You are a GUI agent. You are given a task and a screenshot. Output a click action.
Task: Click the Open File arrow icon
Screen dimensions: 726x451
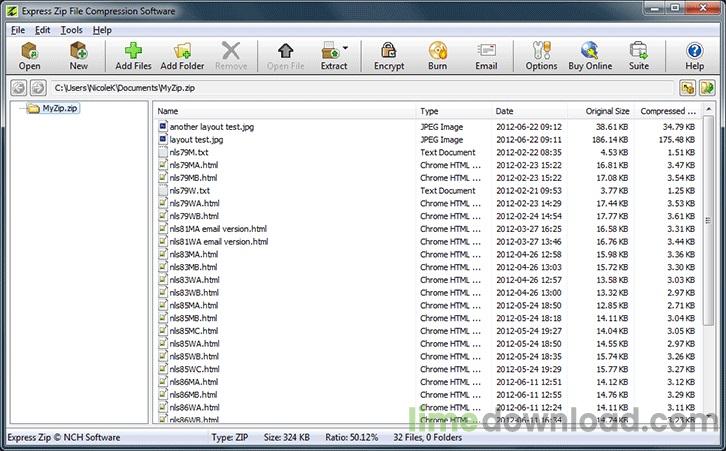(x=286, y=56)
